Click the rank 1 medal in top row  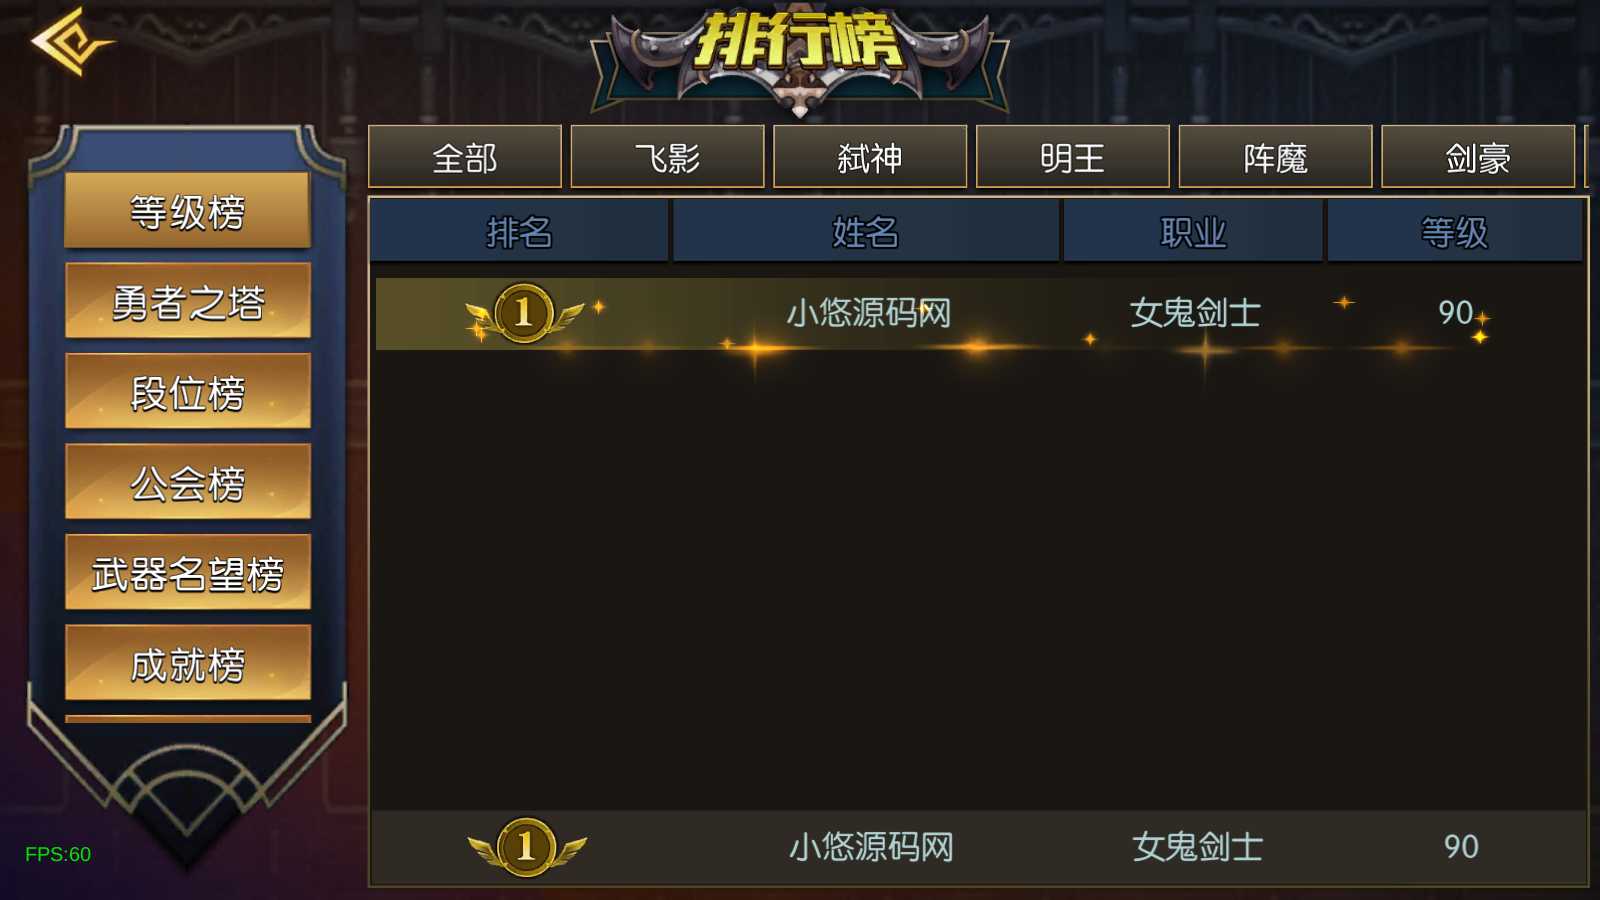point(524,313)
